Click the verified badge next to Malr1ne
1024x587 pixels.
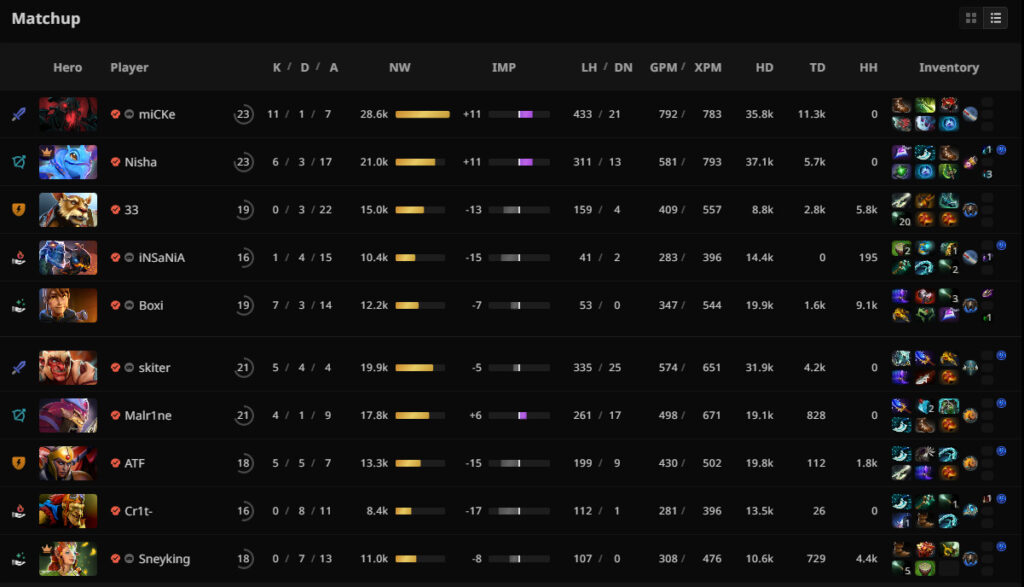pyautogui.click(x=116, y=416)
